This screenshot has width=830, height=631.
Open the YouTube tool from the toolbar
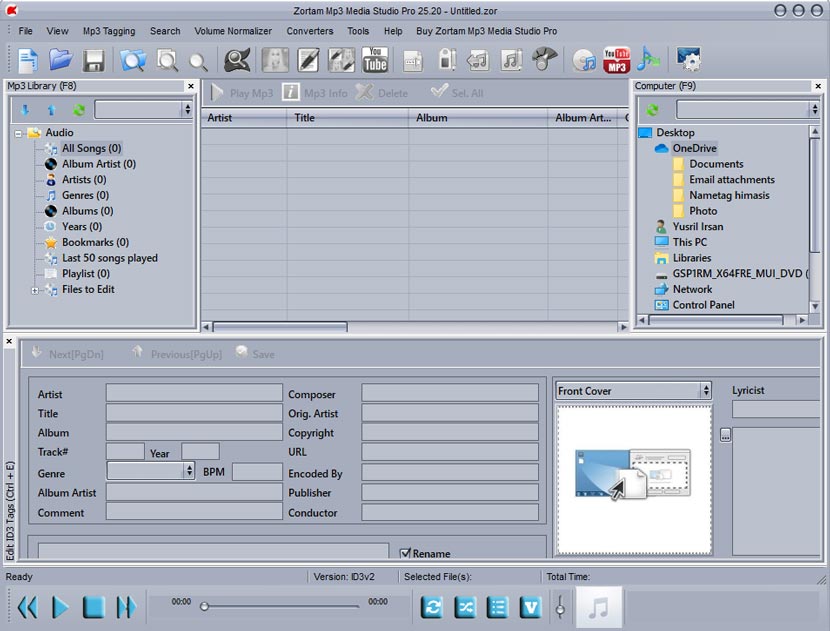click(375, 60)
